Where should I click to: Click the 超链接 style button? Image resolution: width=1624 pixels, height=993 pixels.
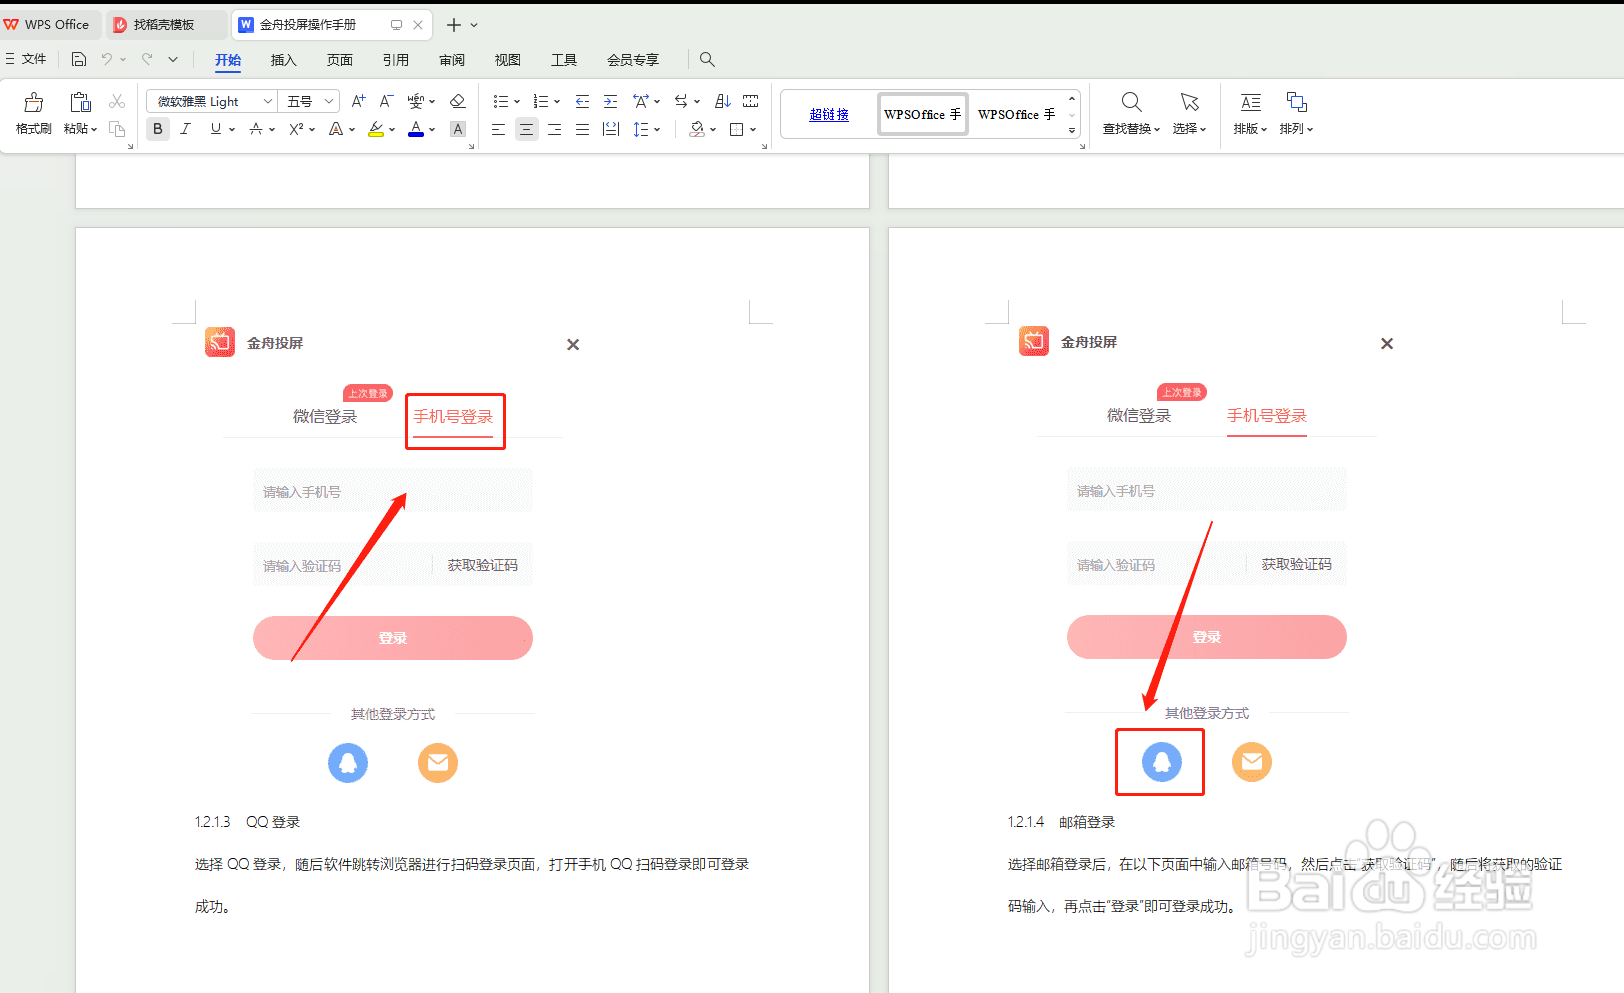tap(828, 113)
